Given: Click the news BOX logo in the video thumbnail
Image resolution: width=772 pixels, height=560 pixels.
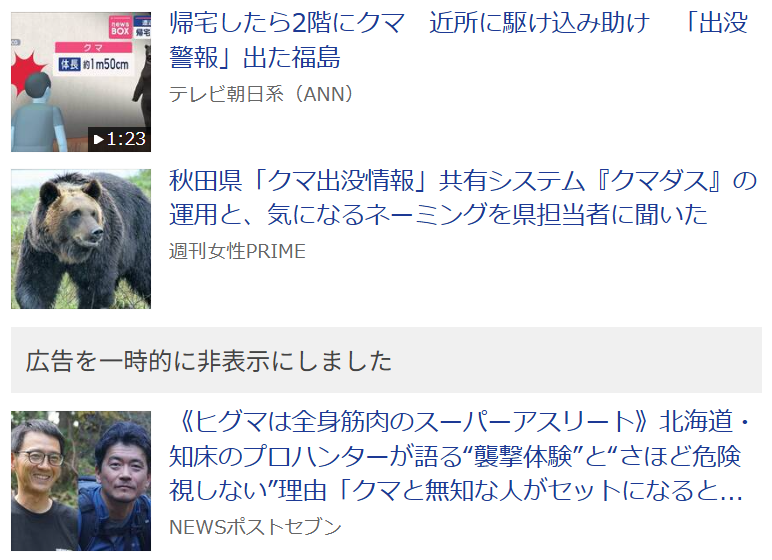Looking at the screenshot, I should tap(120, 27).
